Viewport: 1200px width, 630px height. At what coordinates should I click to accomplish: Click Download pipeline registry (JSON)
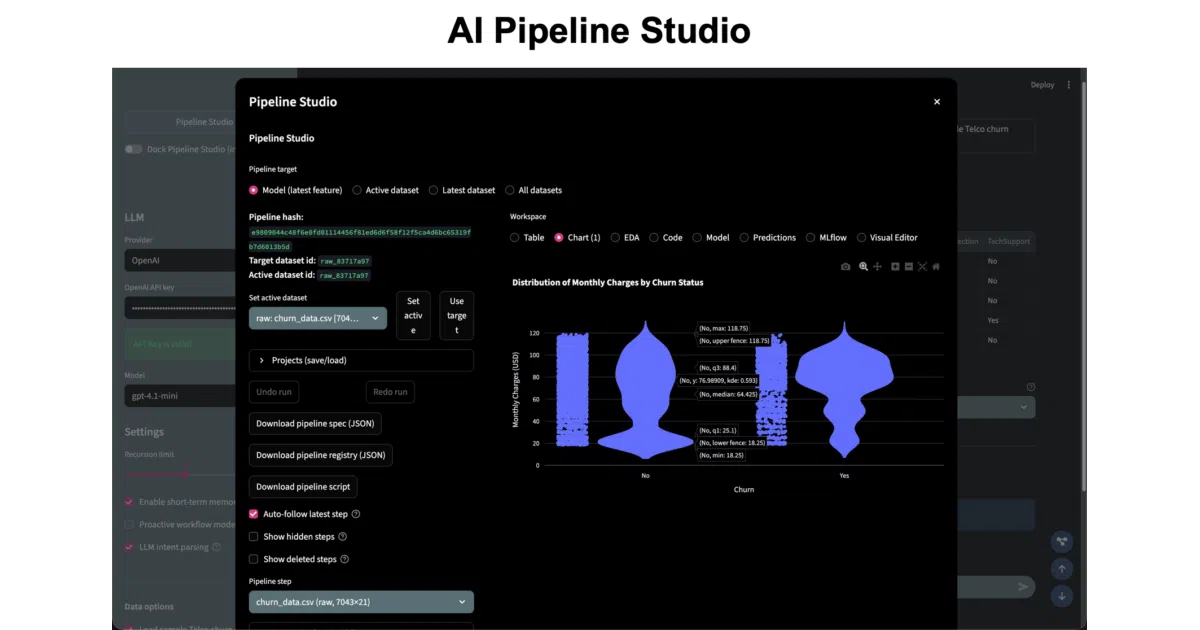tap(321, 455)
